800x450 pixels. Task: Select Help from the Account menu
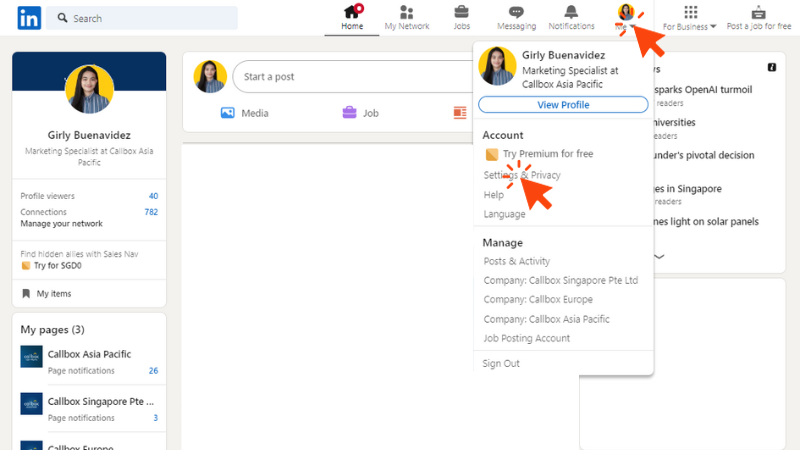coord(493,194)
